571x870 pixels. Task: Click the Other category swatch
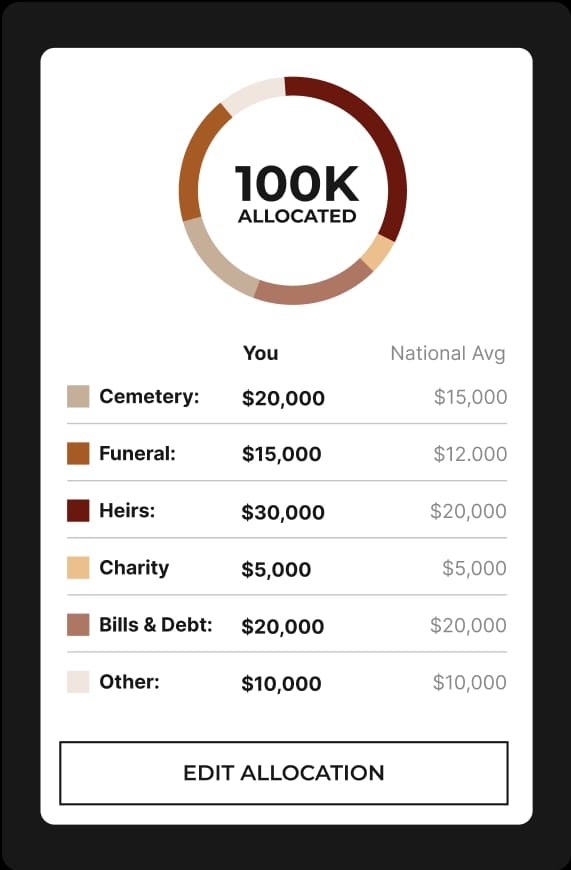[78, 682]
